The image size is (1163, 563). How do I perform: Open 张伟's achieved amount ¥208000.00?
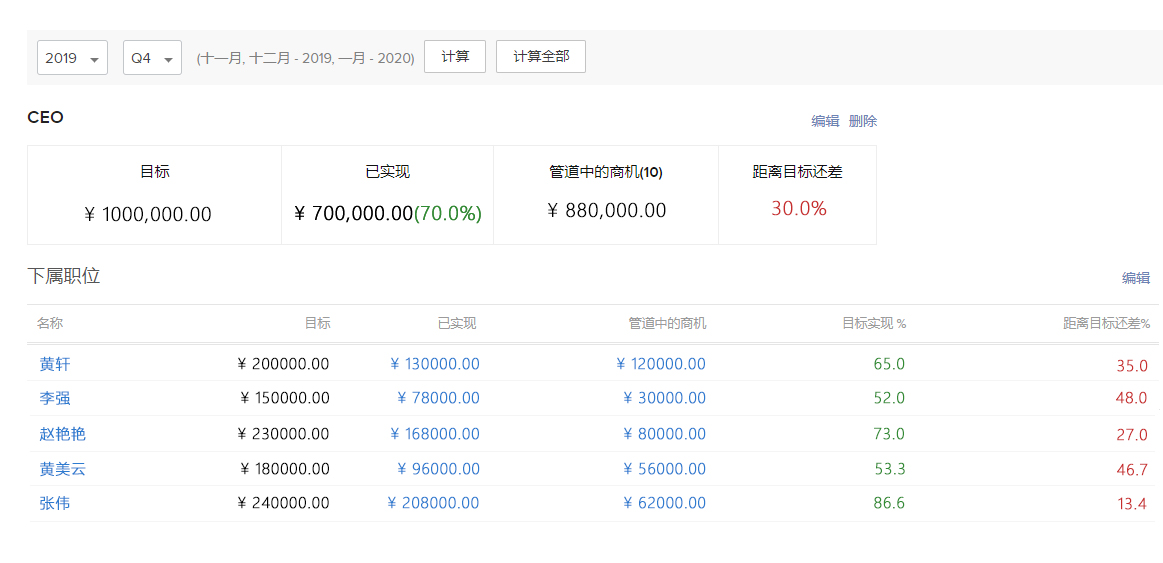(x=433, y=503)
